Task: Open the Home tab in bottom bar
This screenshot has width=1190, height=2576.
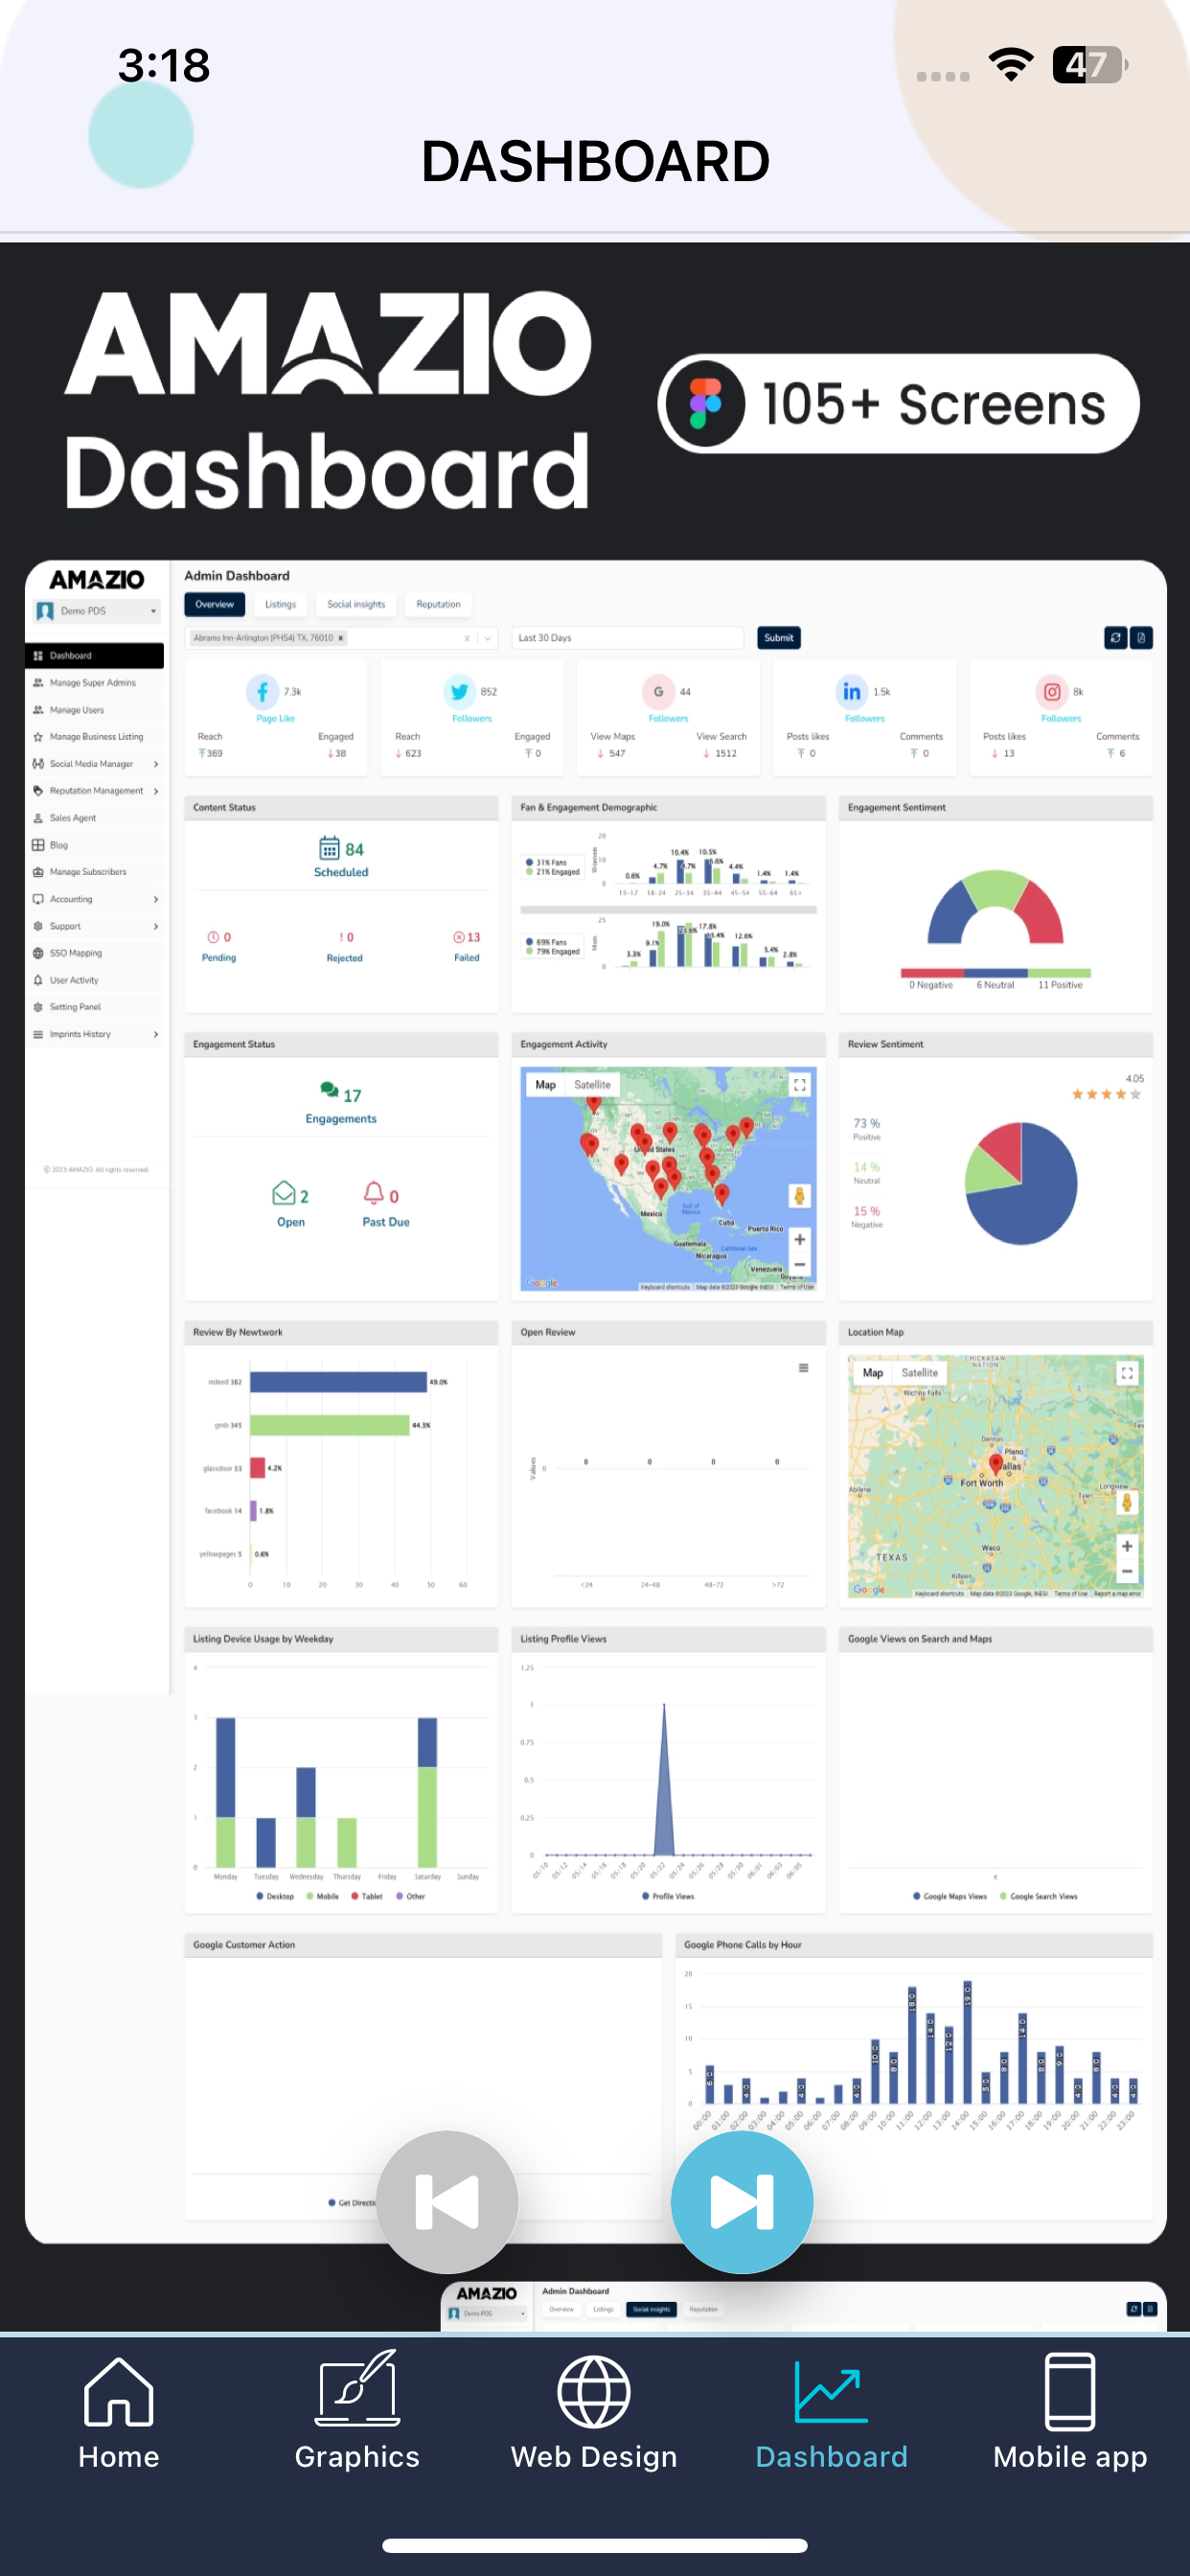Action: coord(118,2414)
